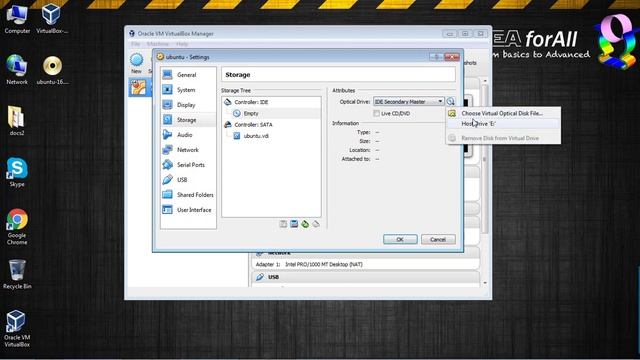Confirm settings with the OK button
The width and height of the screenshot is (640, 360).
400,239
